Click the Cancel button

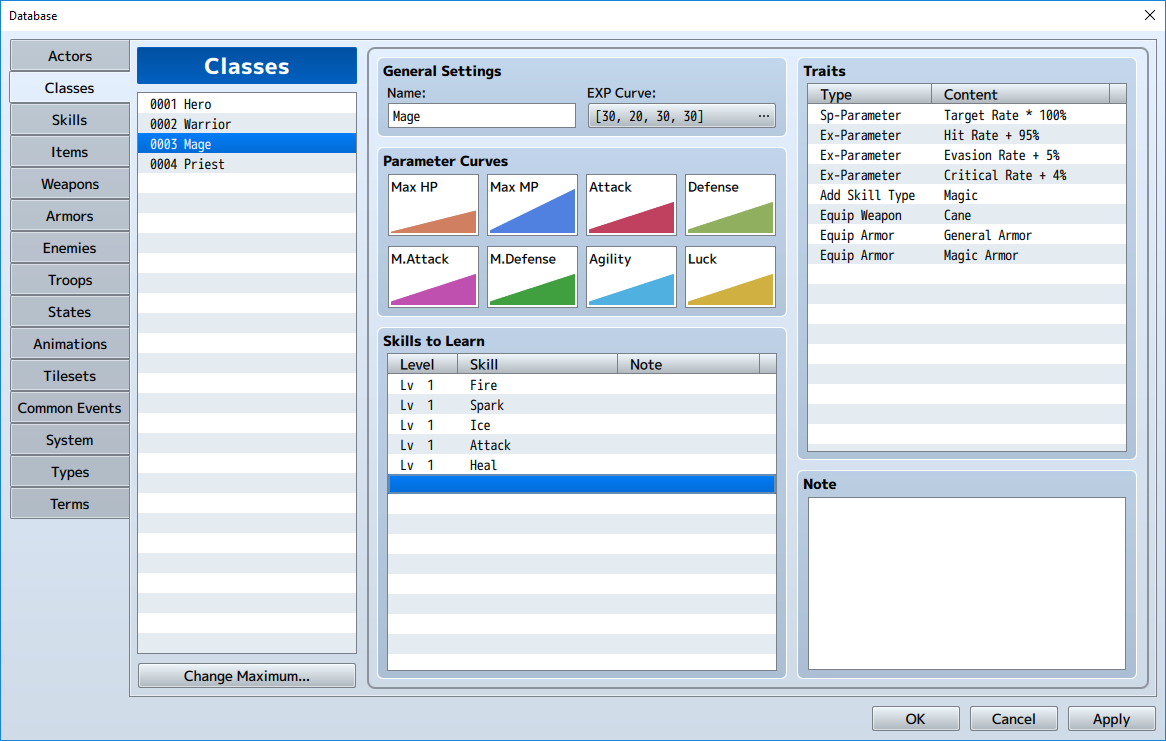[x=1014, y=719]
